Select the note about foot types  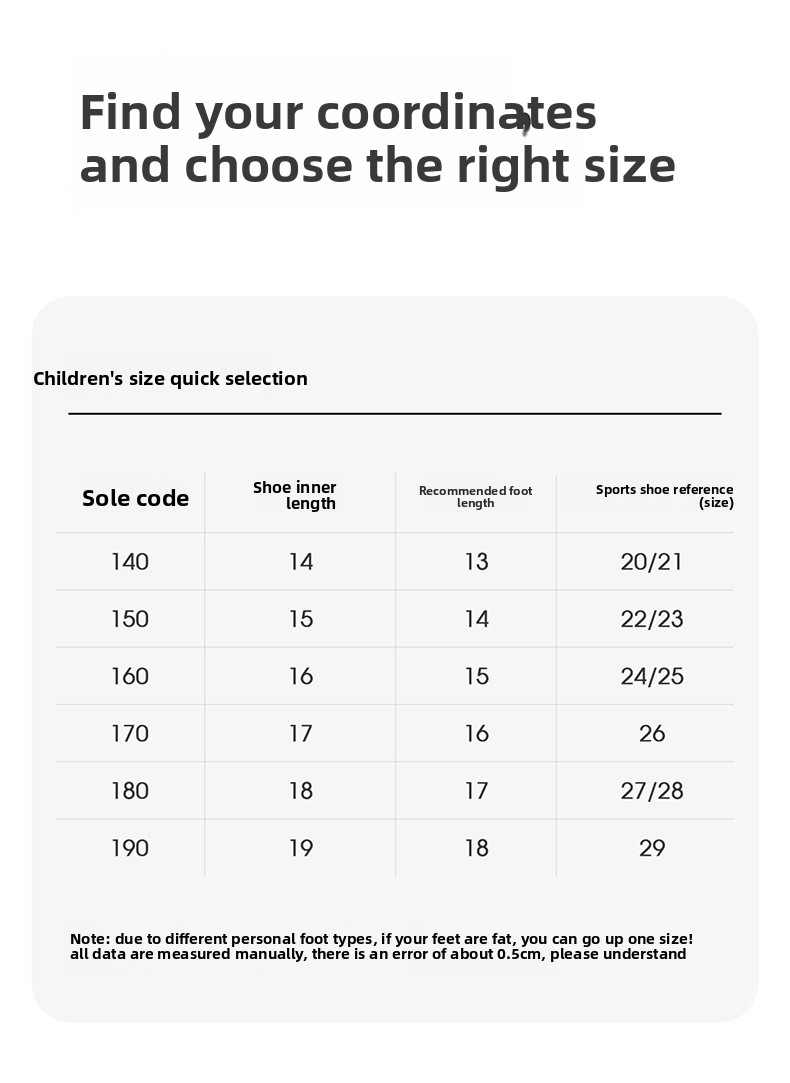pos(381,946)
